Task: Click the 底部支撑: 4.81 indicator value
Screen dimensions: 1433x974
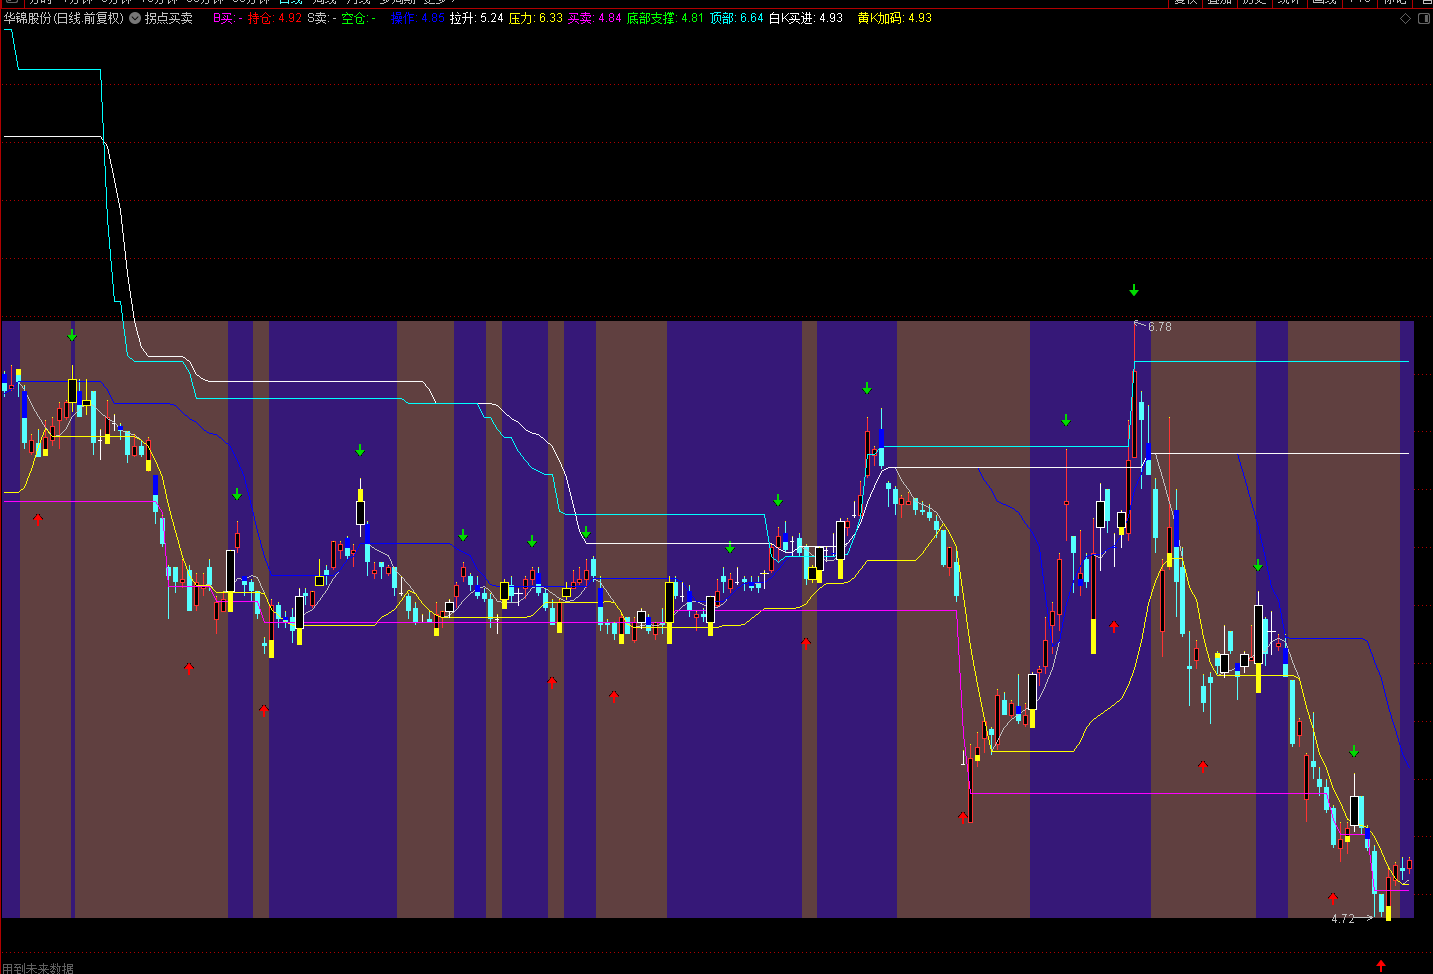Action: pyautogui.click(x=665, y=18)
